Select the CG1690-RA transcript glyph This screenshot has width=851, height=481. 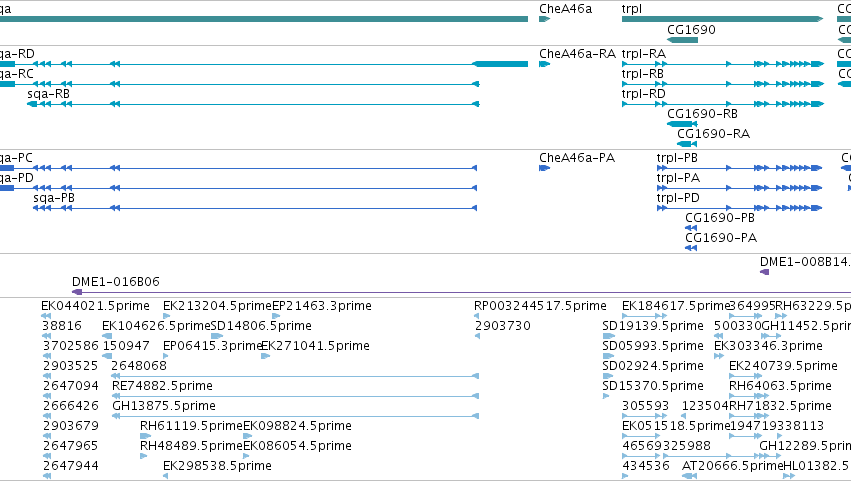[x=687, y=144]
